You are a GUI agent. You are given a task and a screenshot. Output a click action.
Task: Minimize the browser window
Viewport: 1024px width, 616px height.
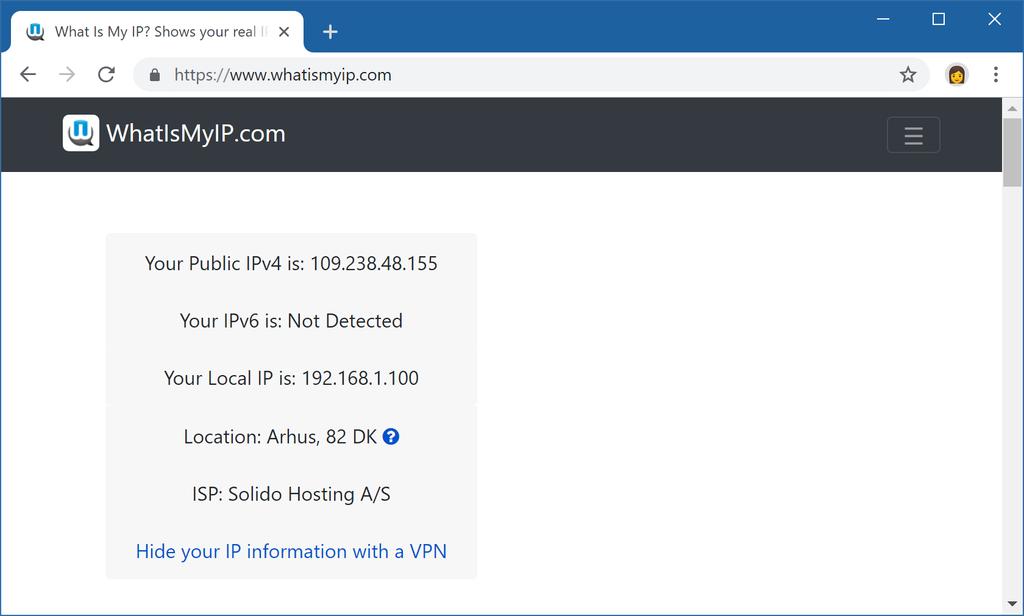(883, 19)
